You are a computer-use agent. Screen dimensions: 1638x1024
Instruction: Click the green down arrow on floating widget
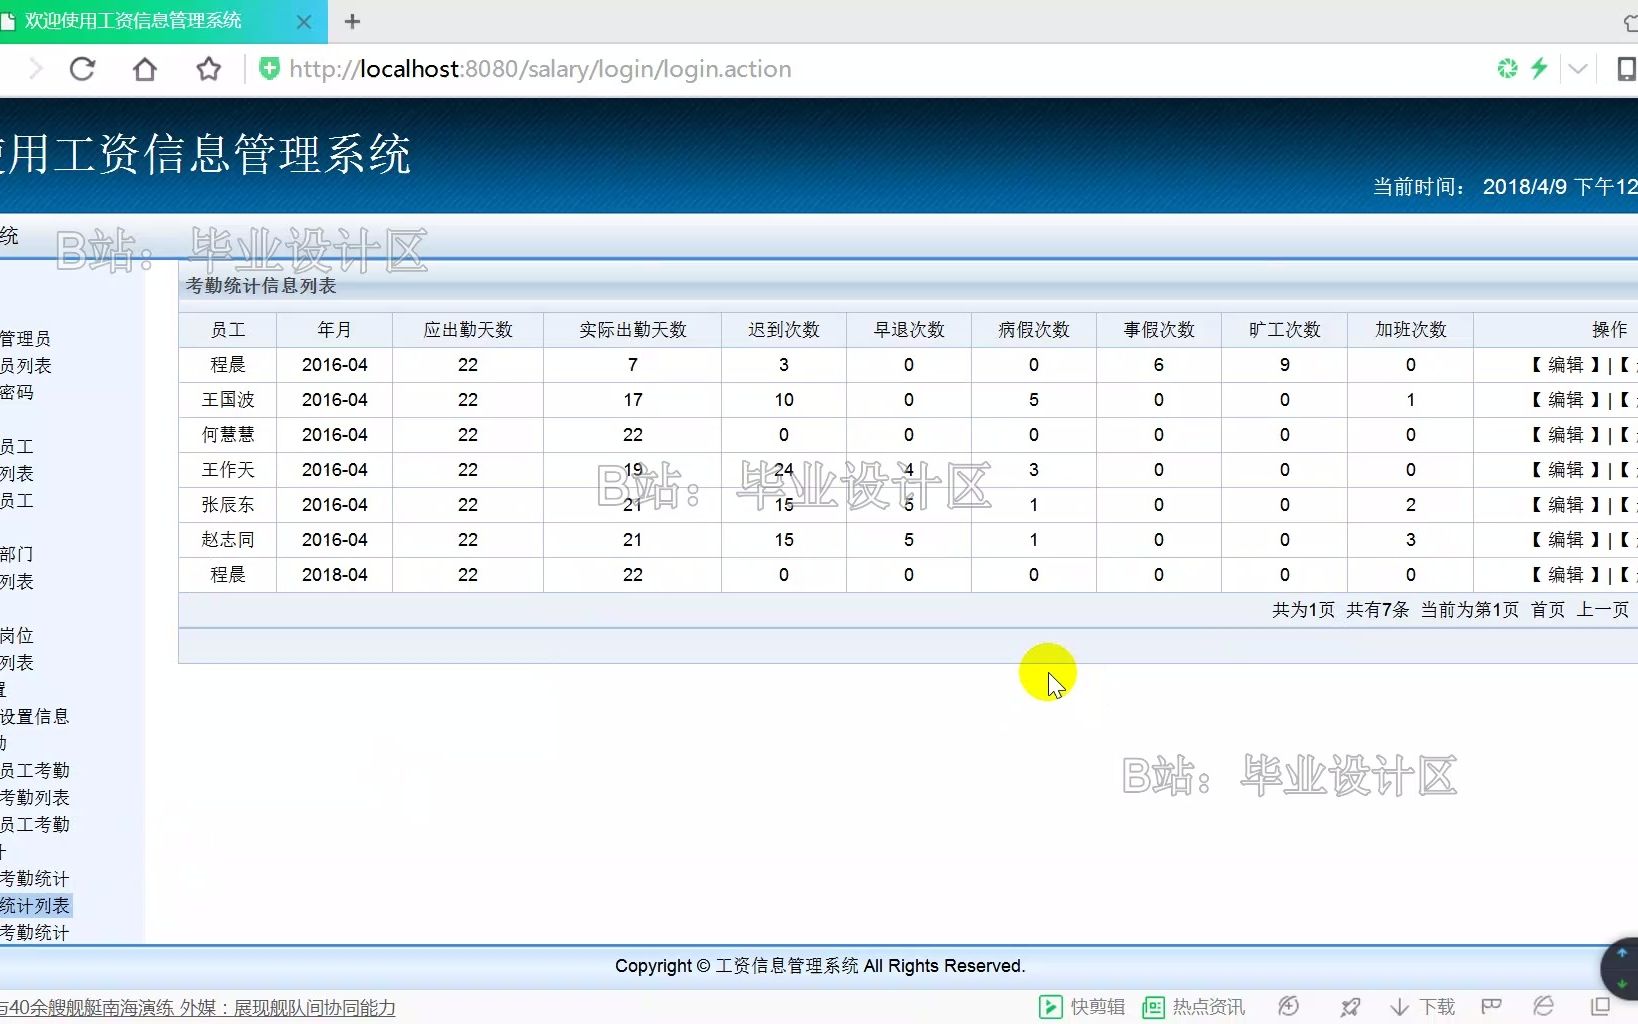click(1622, 984)
